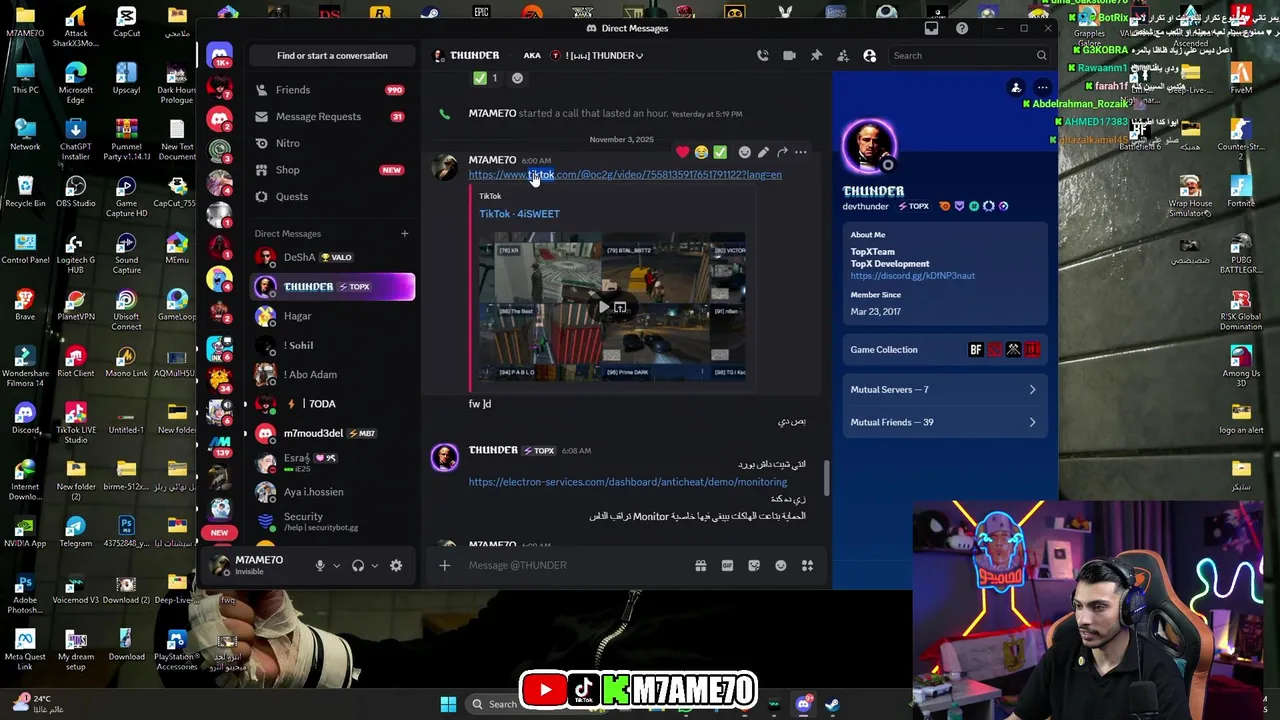The image size is (1280, 720).
Task: Forward the message with arrow icon
Action: (782, 152)
